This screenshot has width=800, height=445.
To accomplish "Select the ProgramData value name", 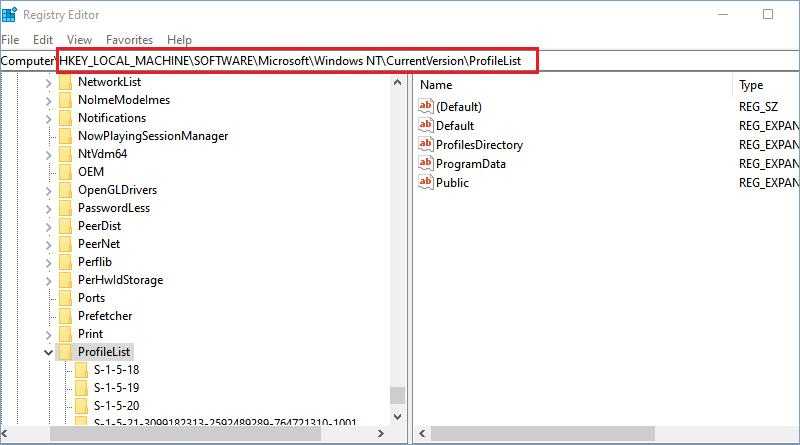I will coord(471,164).
